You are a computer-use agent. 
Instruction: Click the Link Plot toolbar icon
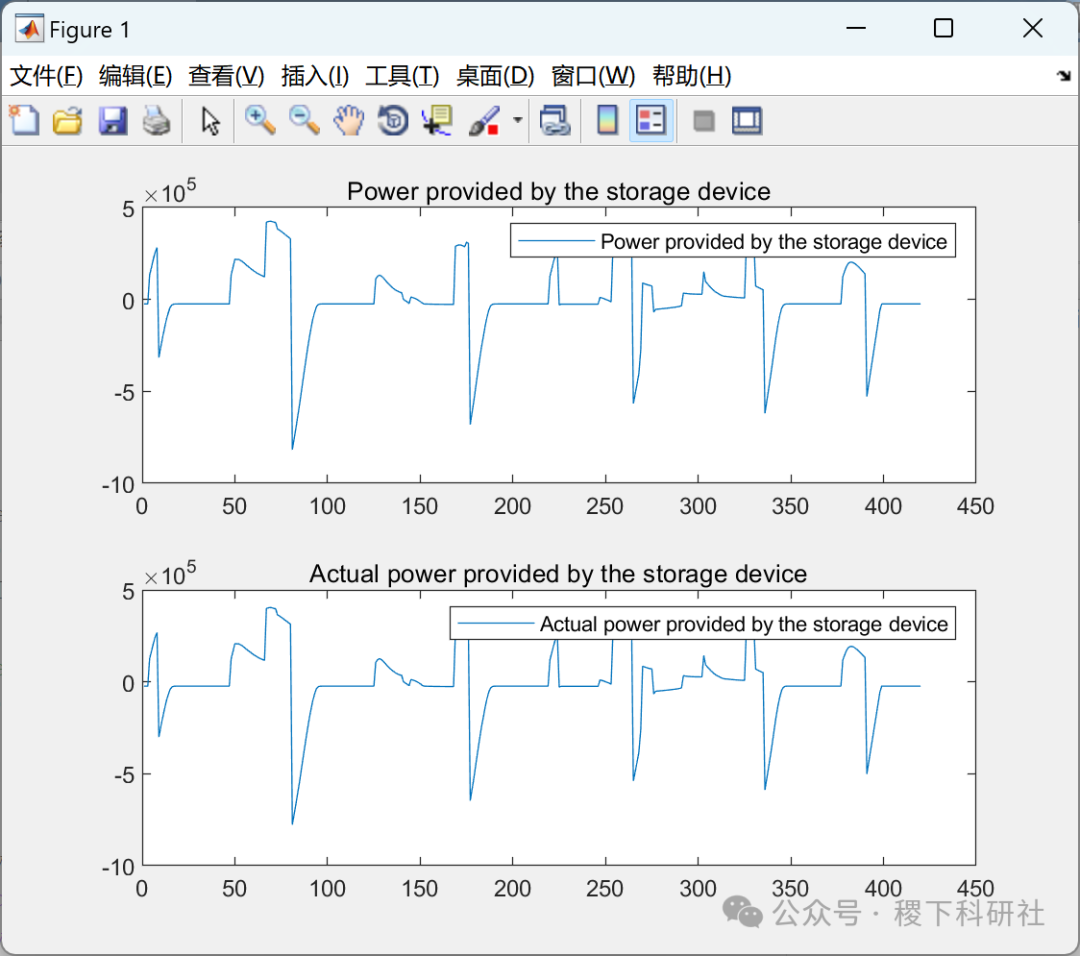554,121
